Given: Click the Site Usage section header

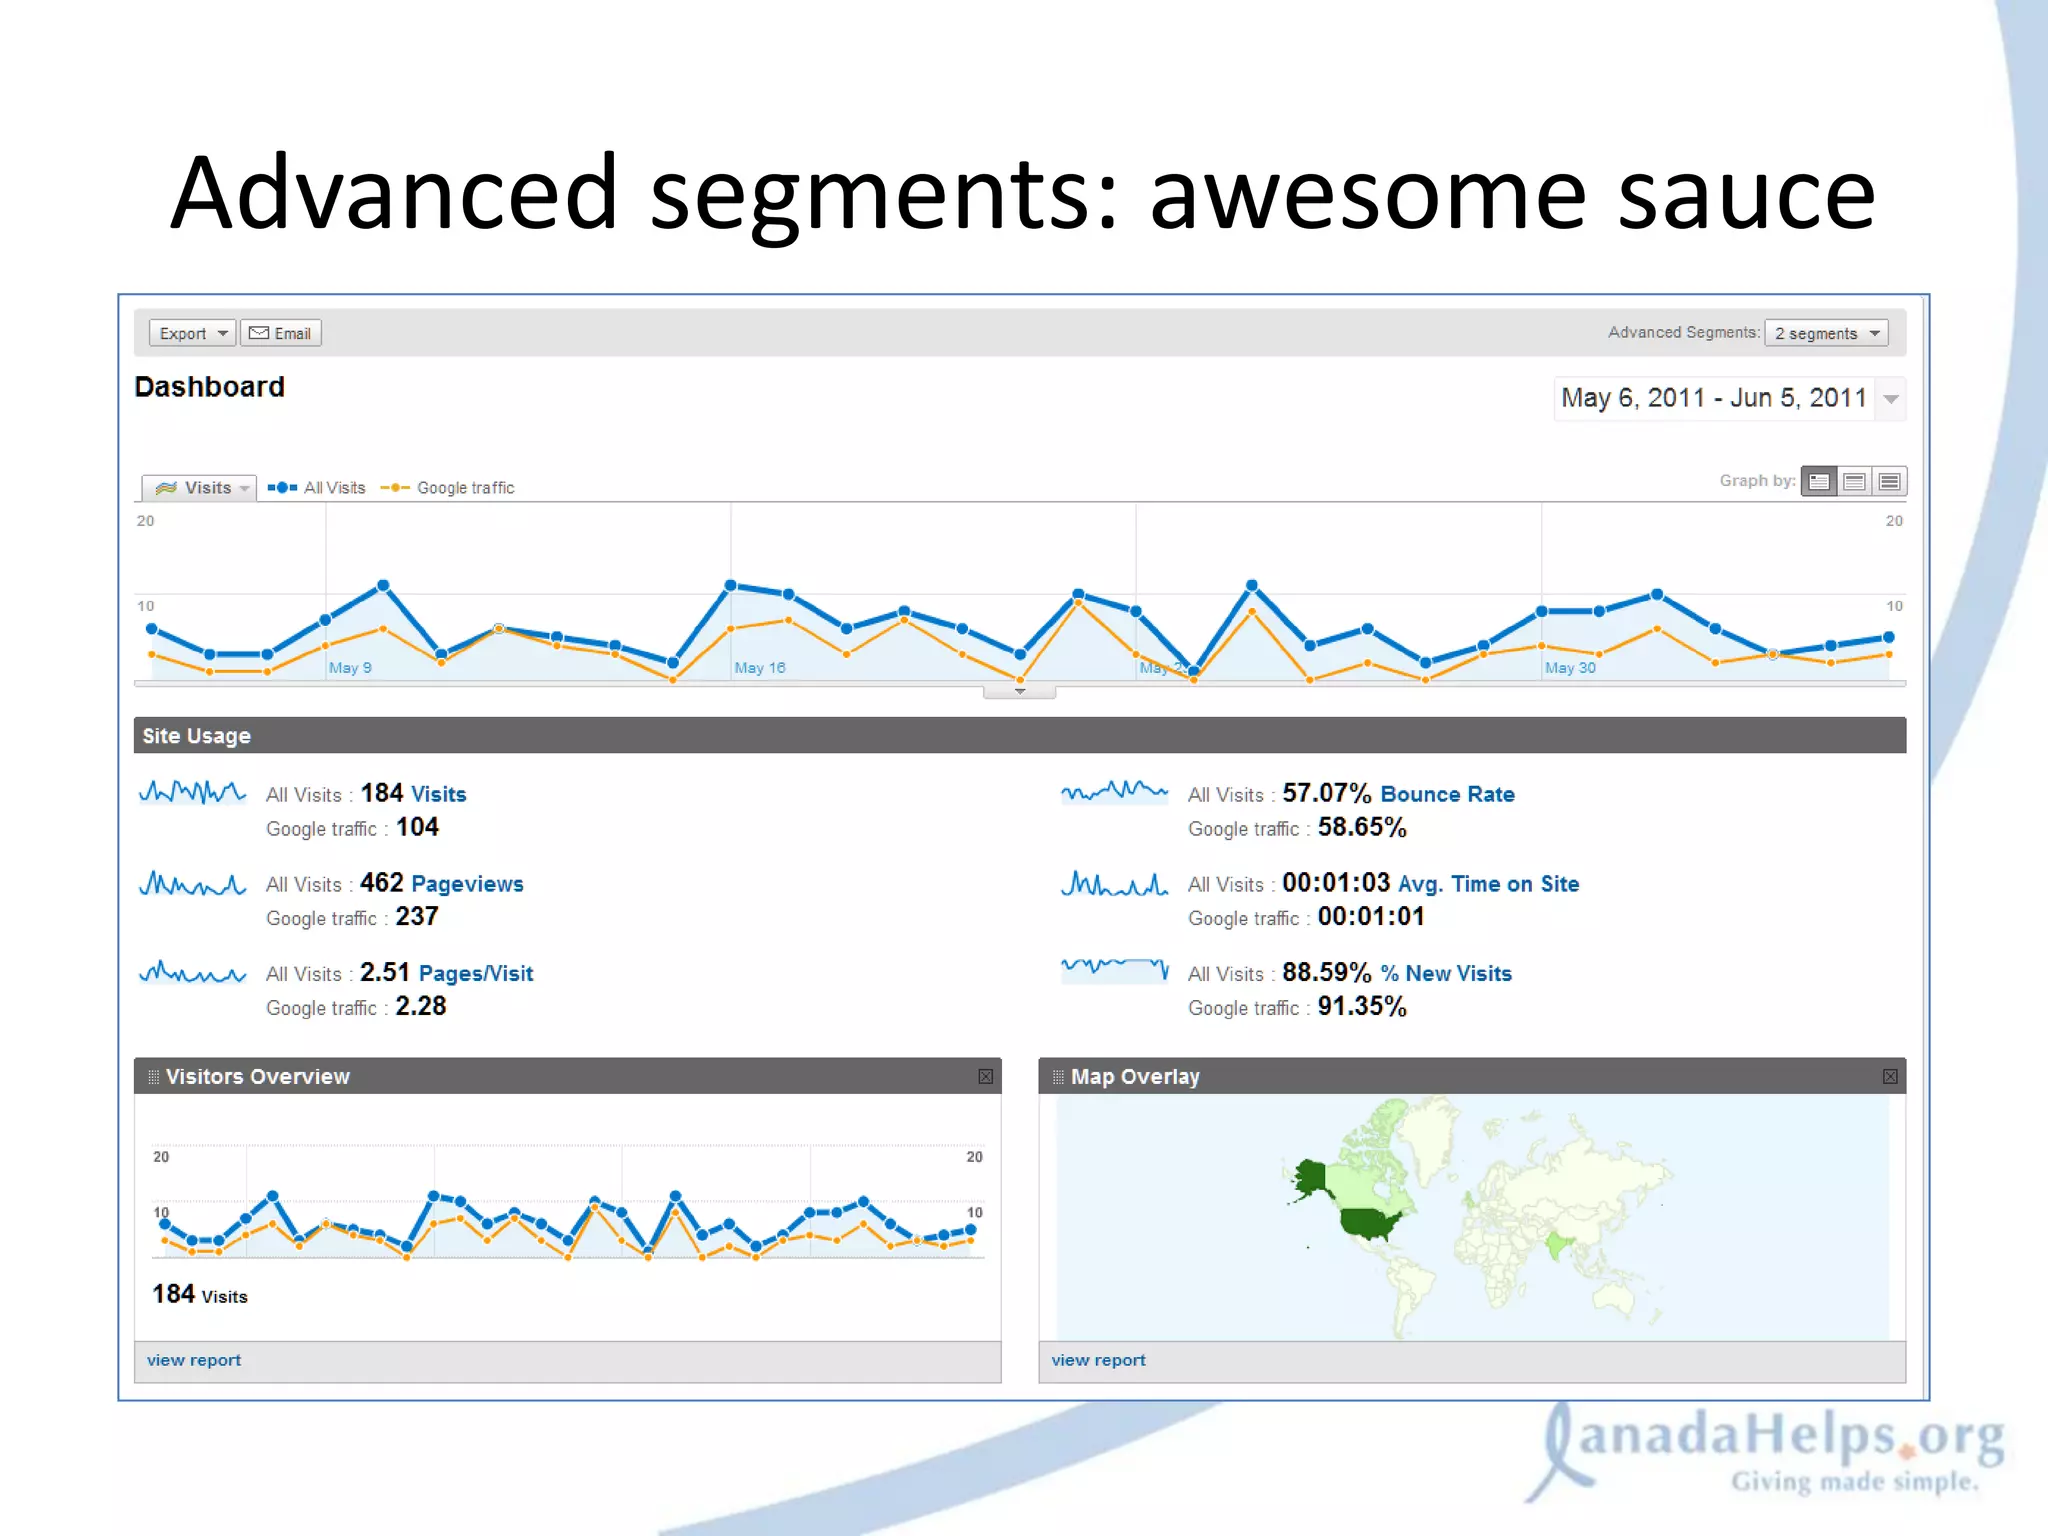Looking at the screenshot, I should pyautogui.click(x=1019, y=735).
